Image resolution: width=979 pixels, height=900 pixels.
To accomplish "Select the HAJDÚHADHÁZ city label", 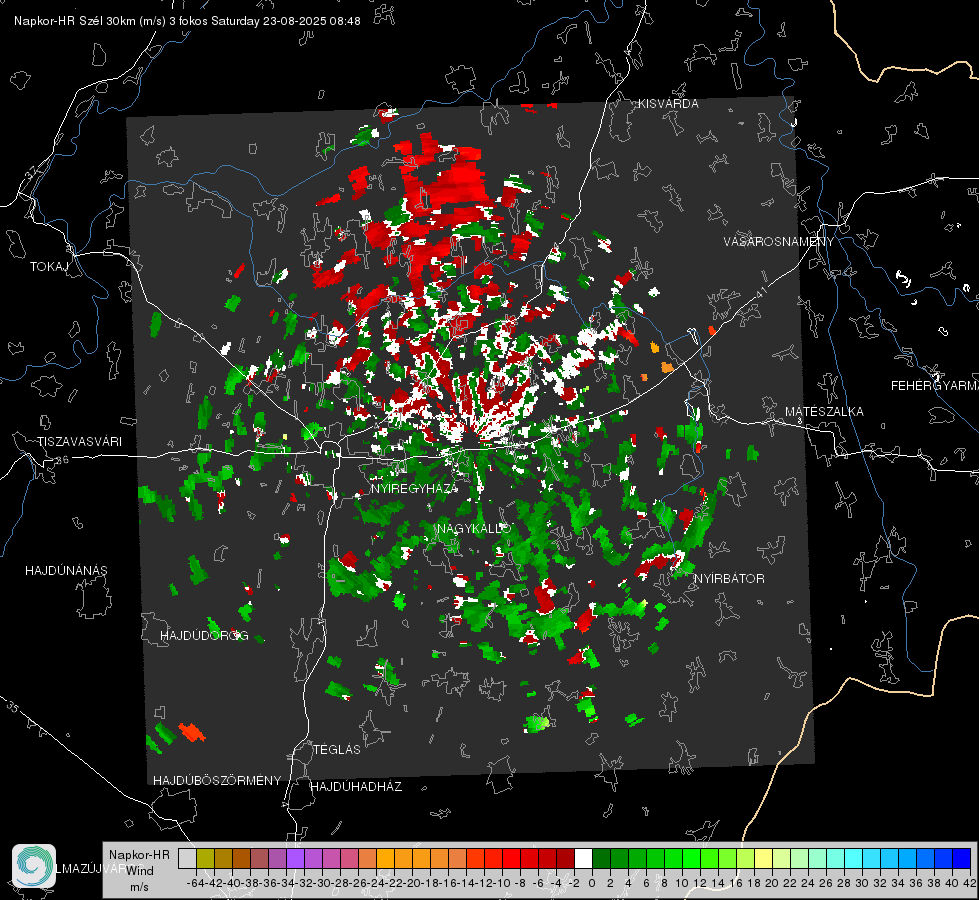I will coord(356,787).
